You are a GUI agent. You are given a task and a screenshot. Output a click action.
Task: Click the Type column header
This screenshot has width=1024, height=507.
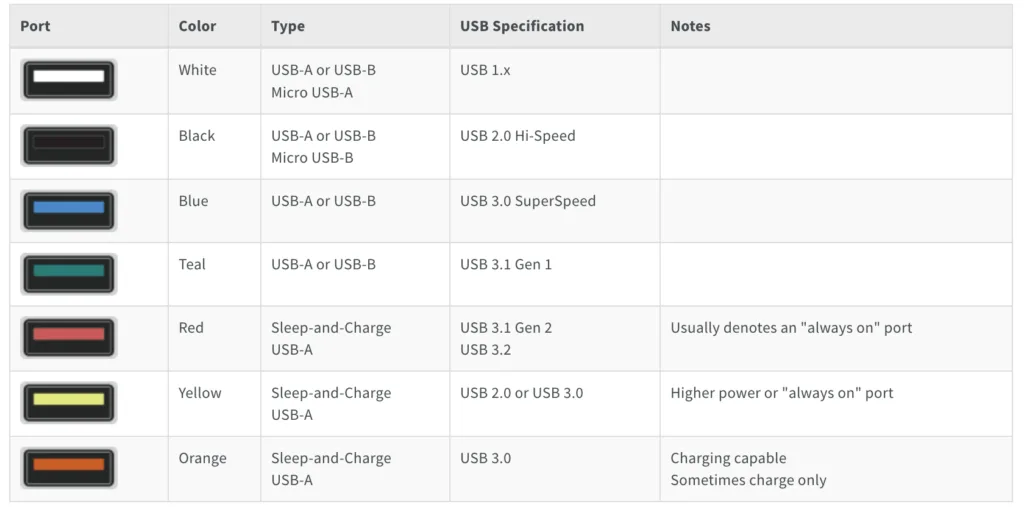click(x=288, y=26)
